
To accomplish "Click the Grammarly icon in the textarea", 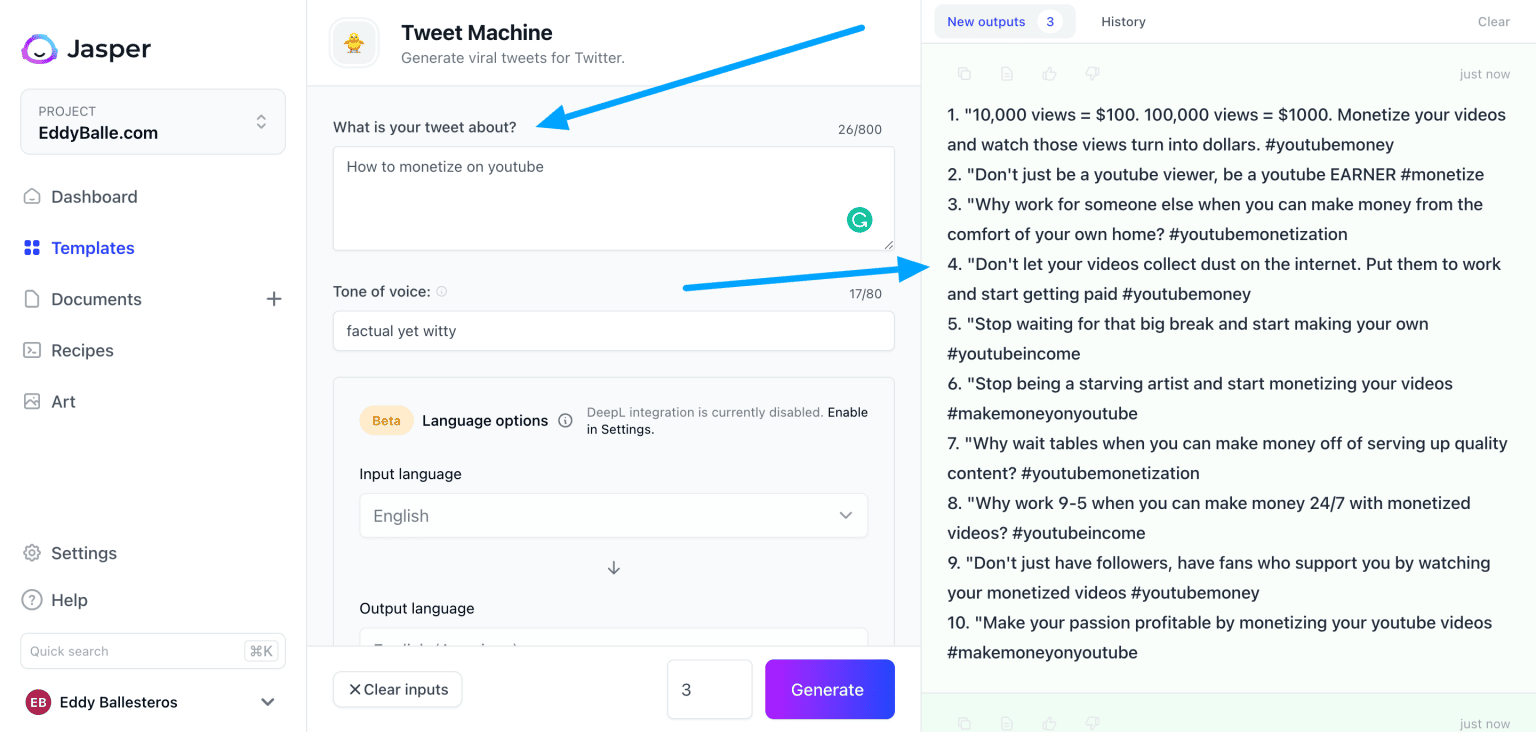I will (x=860, y=219).
